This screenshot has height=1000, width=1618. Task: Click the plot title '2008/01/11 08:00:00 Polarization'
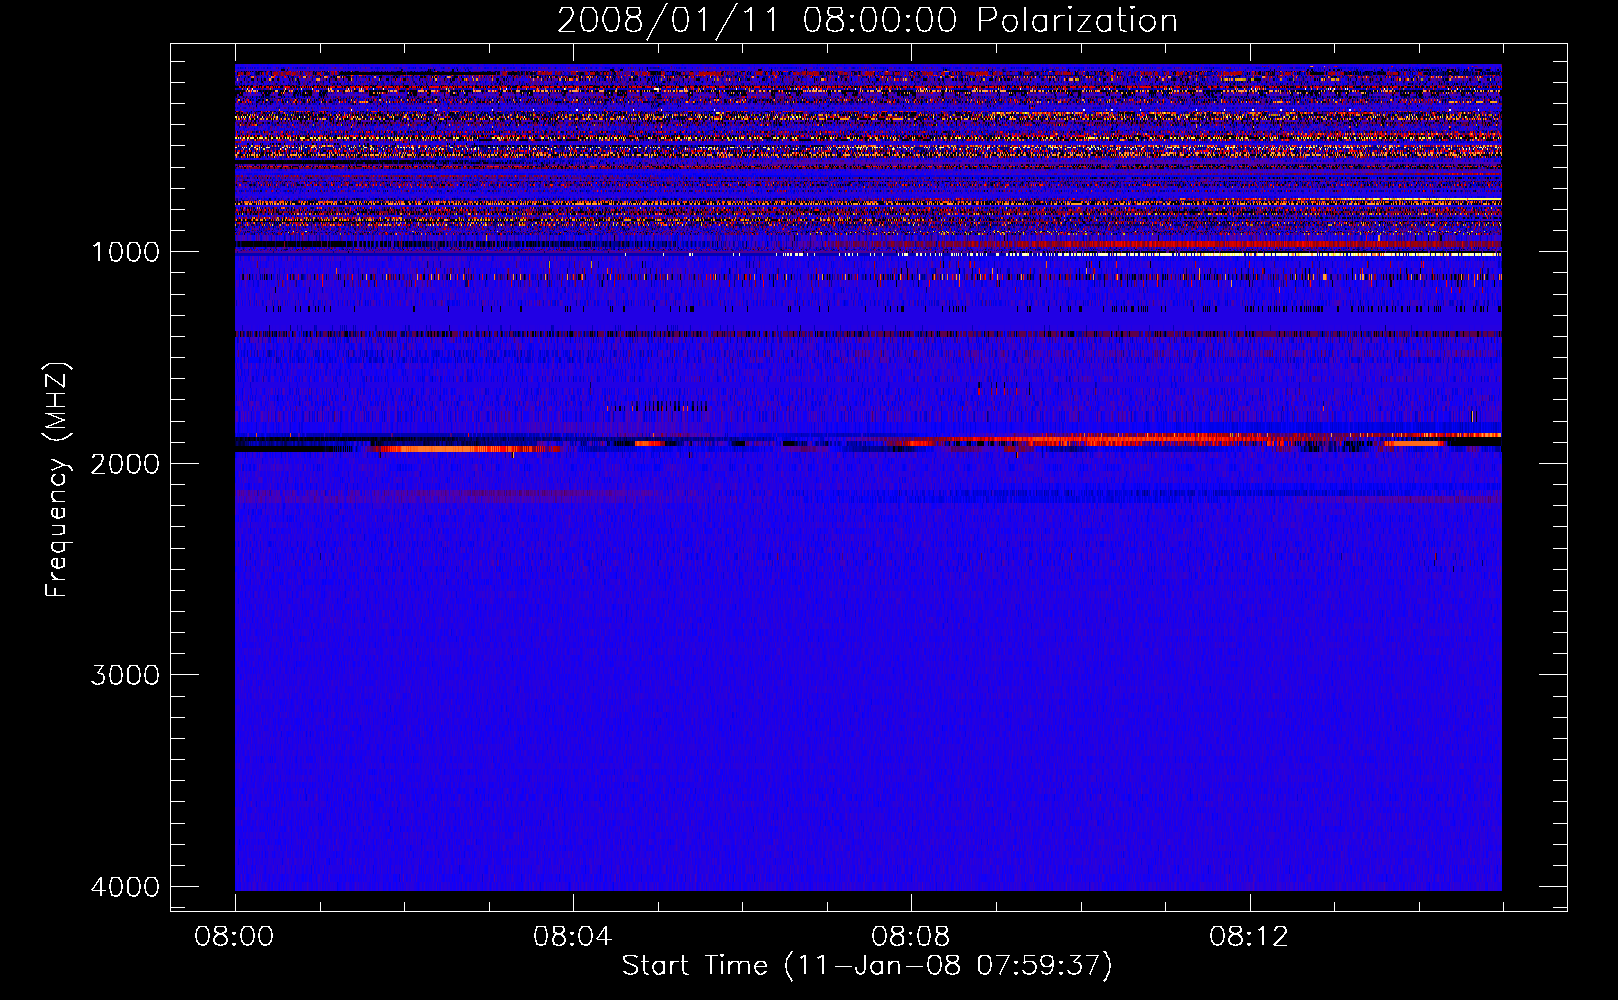pos(867,20)
